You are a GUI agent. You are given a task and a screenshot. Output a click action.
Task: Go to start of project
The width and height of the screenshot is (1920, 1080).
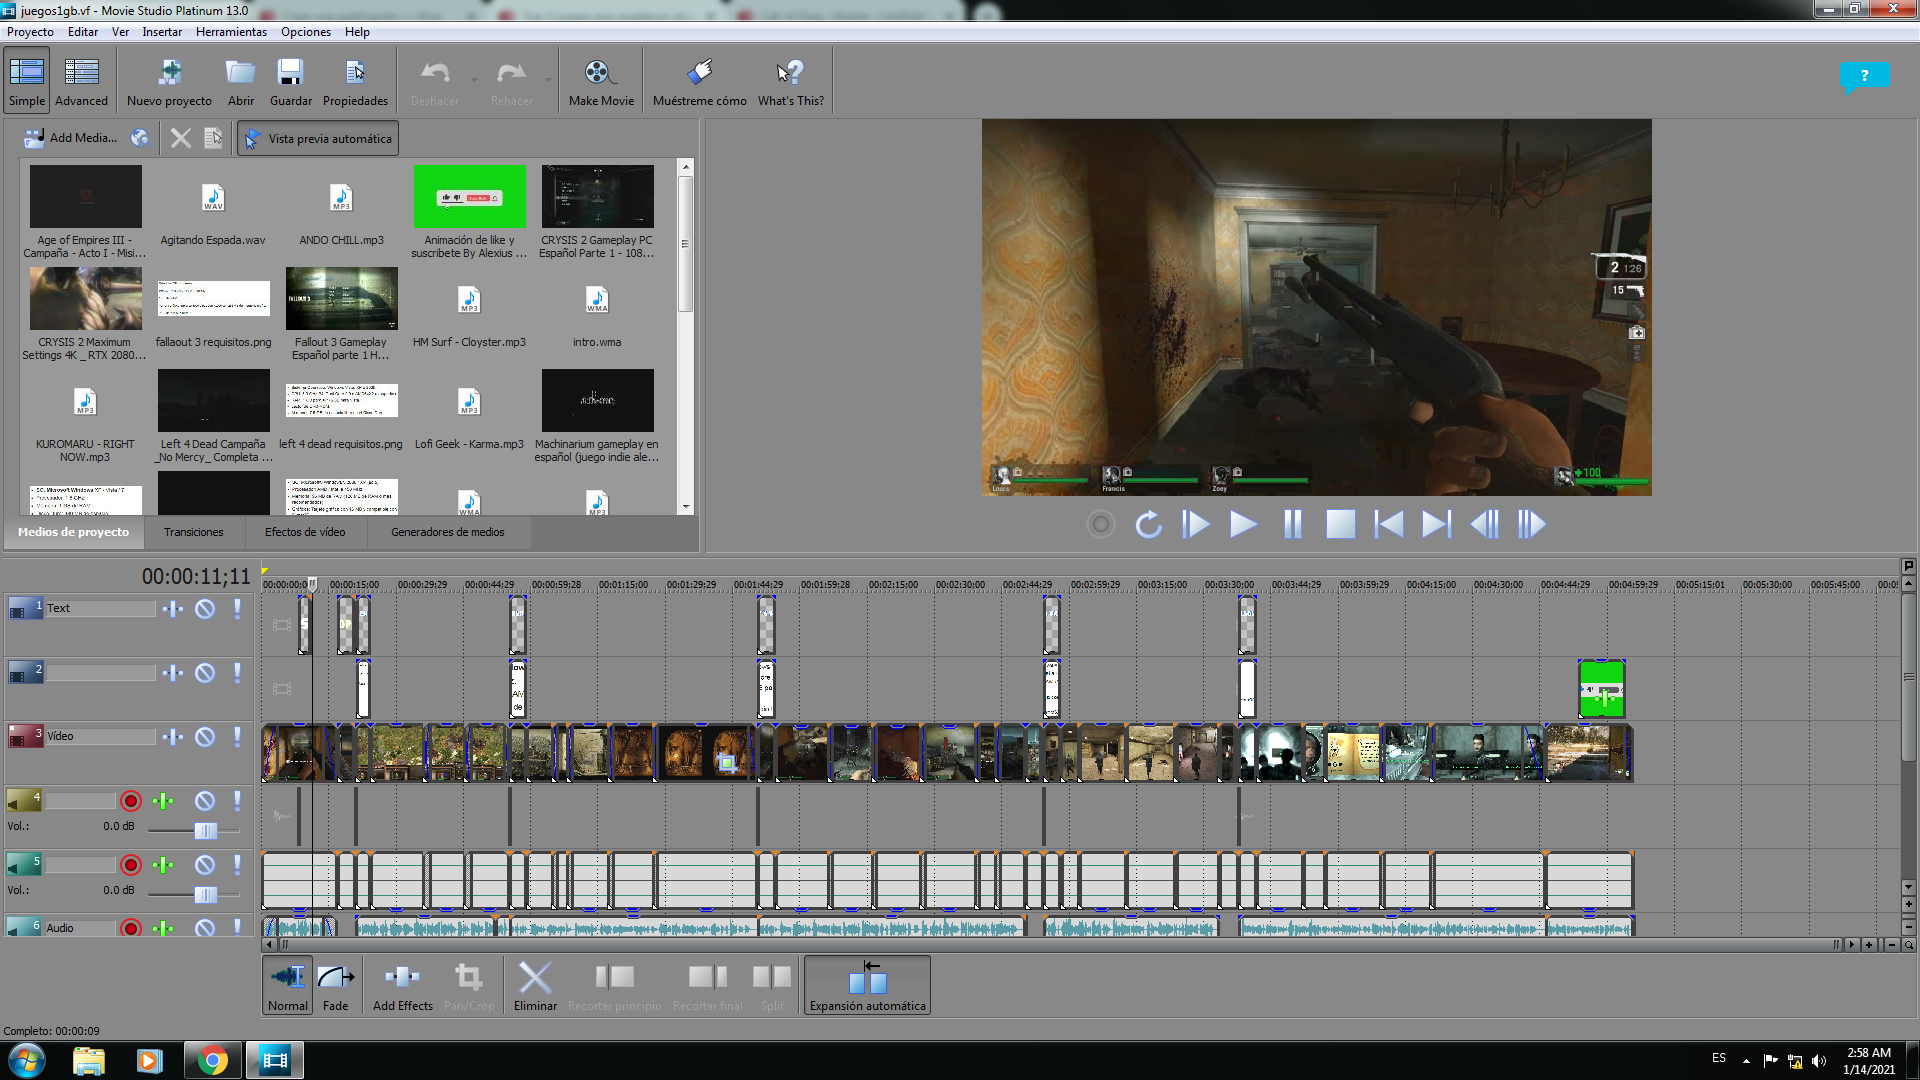(1388, 524)
